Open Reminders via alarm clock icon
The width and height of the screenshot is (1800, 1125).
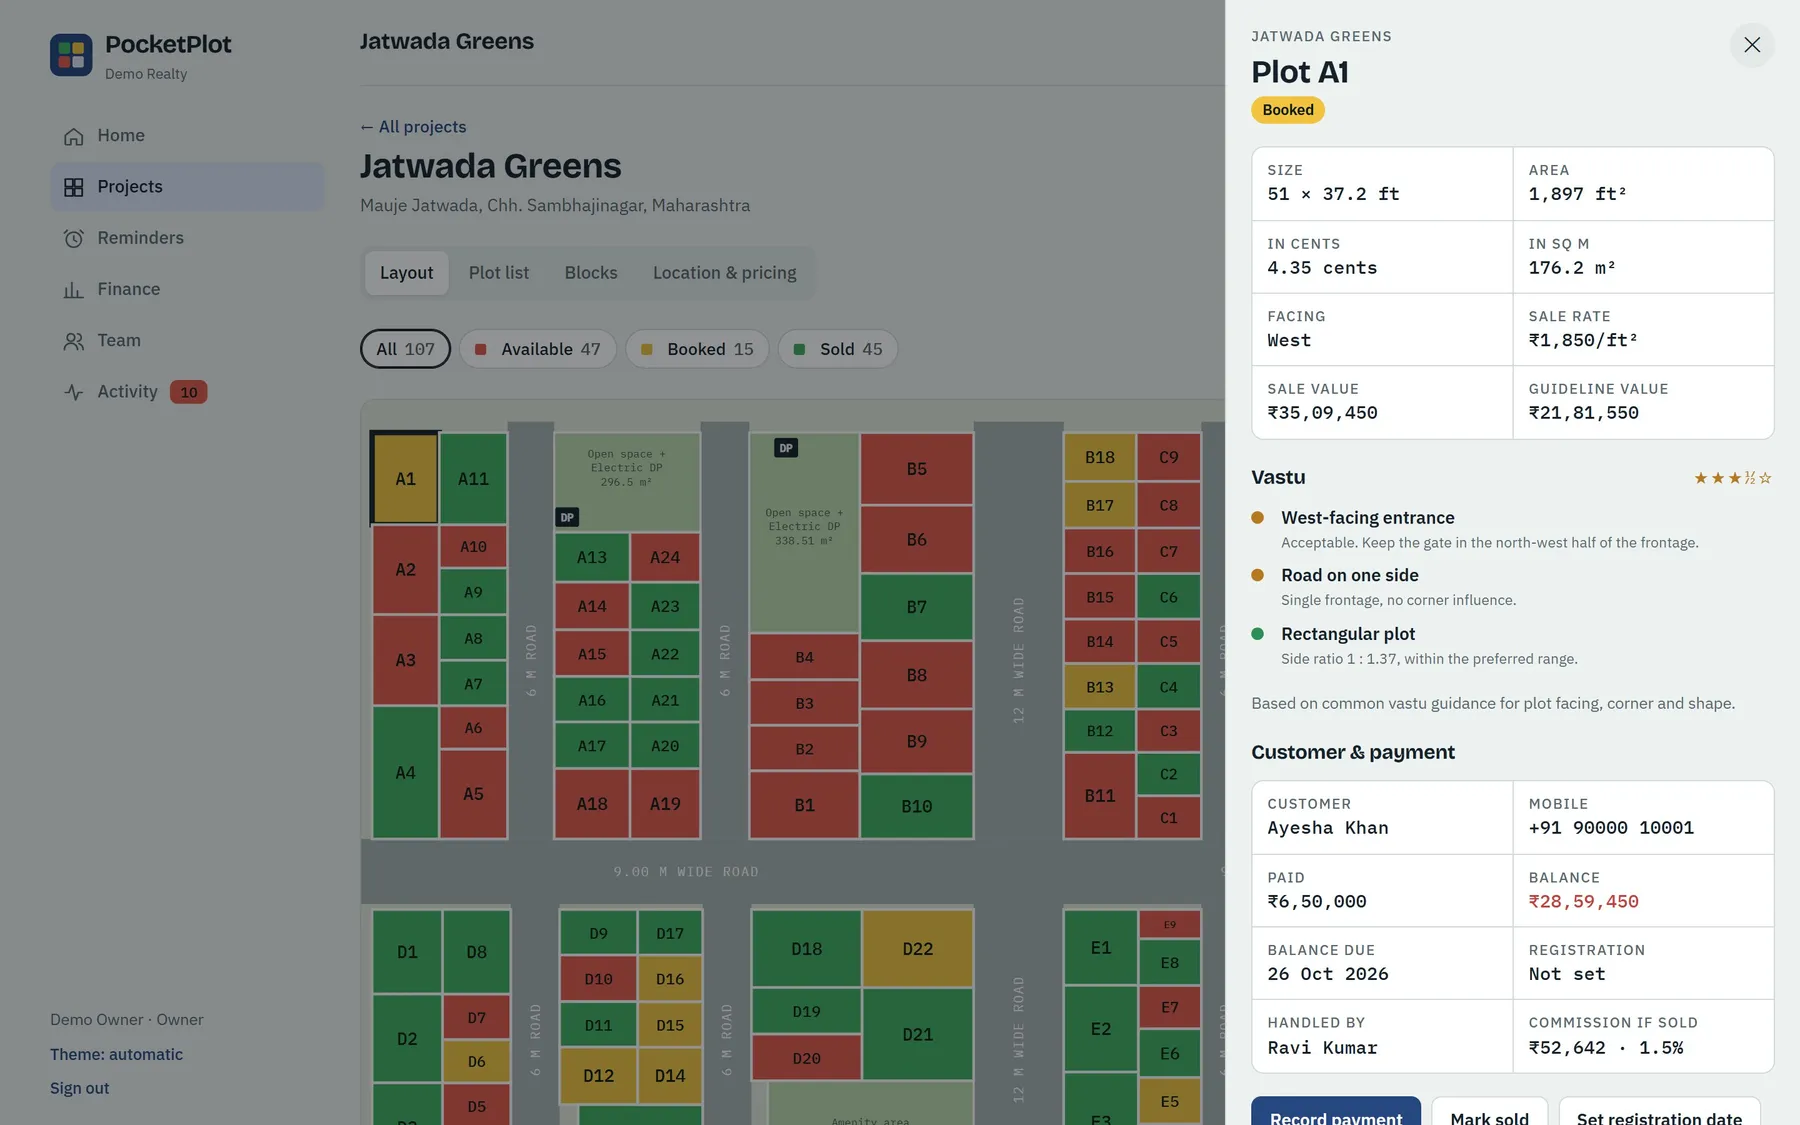point(73,238)
